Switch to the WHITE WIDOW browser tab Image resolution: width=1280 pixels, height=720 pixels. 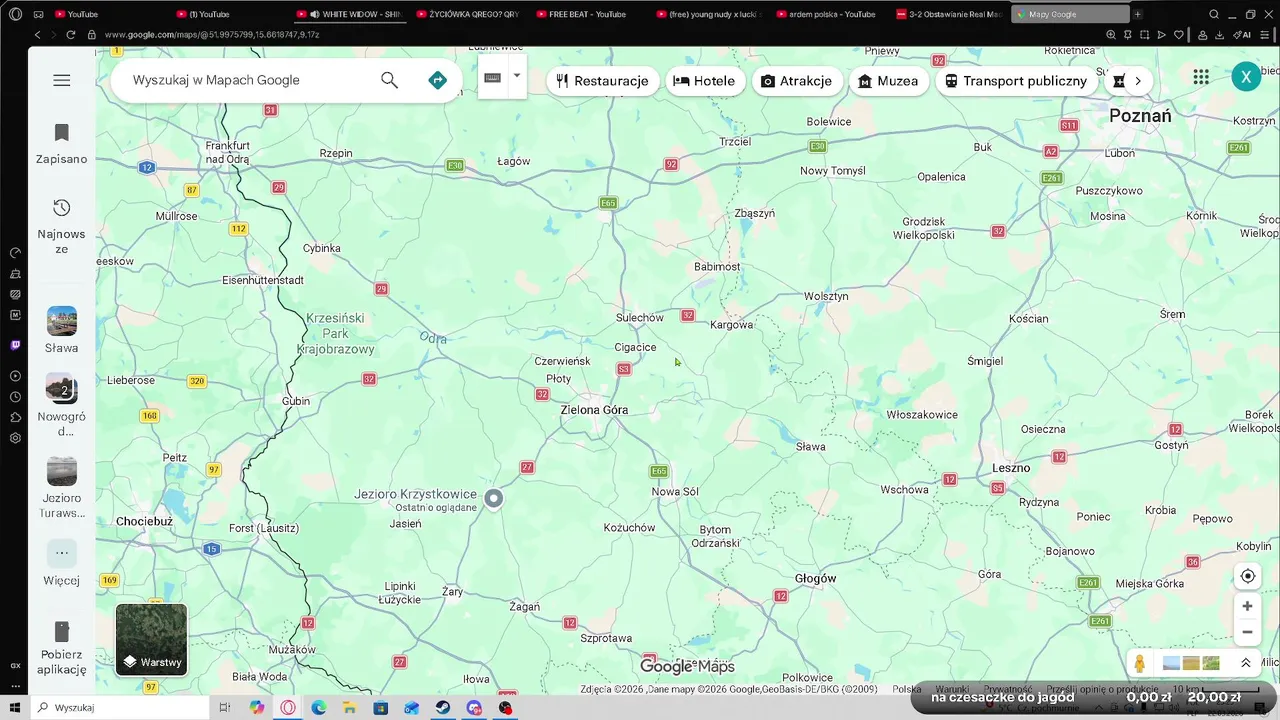click(x=351, y=14)
